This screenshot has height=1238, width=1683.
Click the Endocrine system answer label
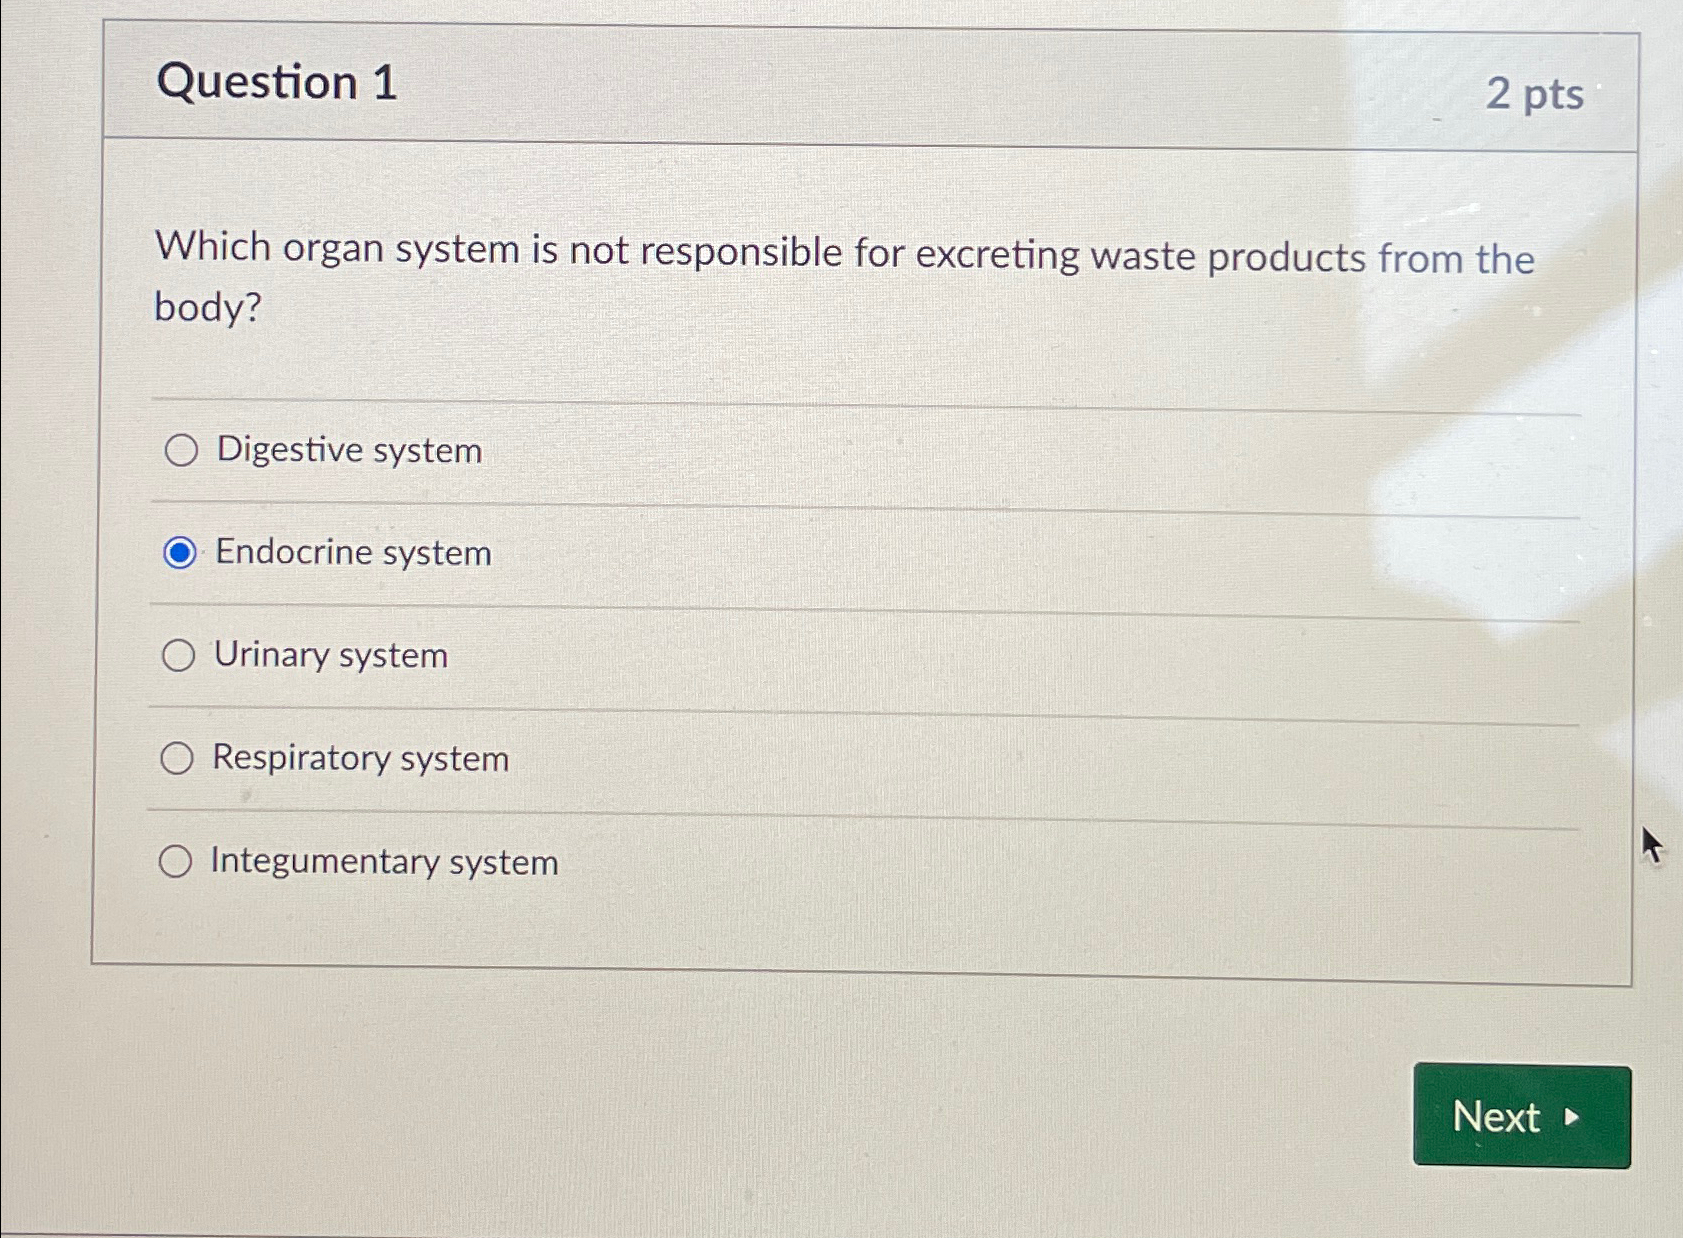pos(350,553)
